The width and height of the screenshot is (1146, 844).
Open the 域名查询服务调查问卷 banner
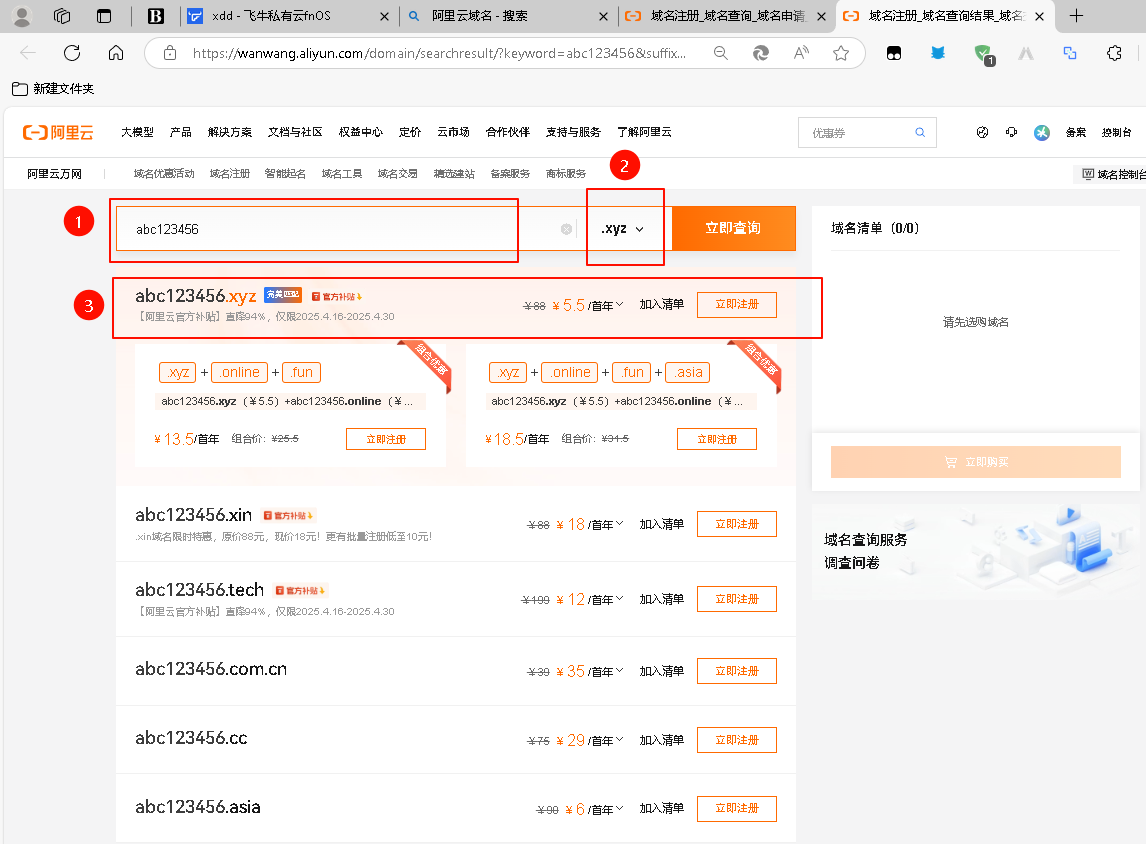tap(976, 552)
